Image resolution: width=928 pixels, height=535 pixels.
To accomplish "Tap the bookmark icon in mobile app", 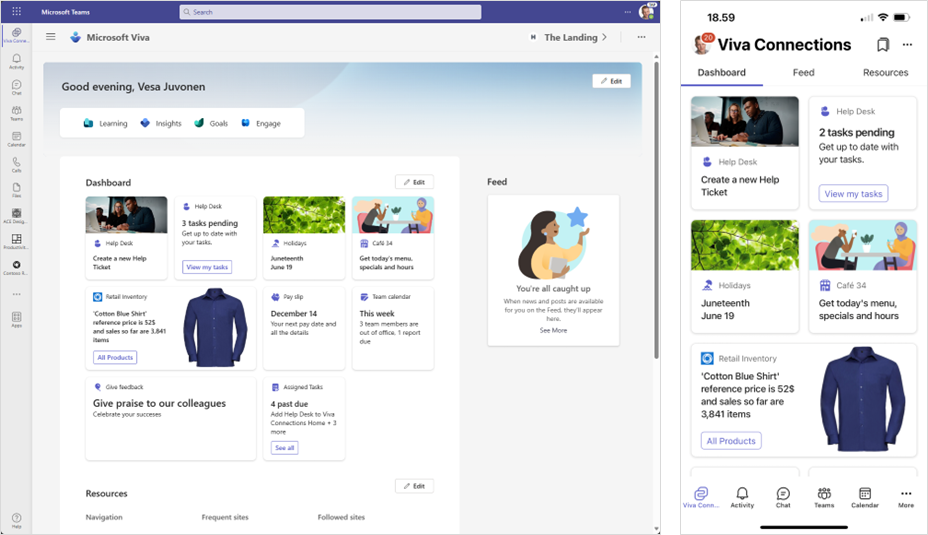I will (882, 44).
